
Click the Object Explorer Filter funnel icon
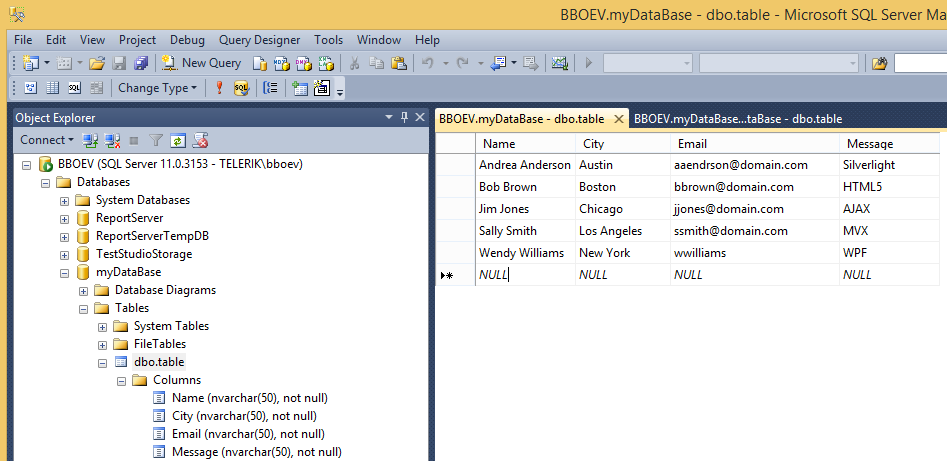[x=156, y=141]
